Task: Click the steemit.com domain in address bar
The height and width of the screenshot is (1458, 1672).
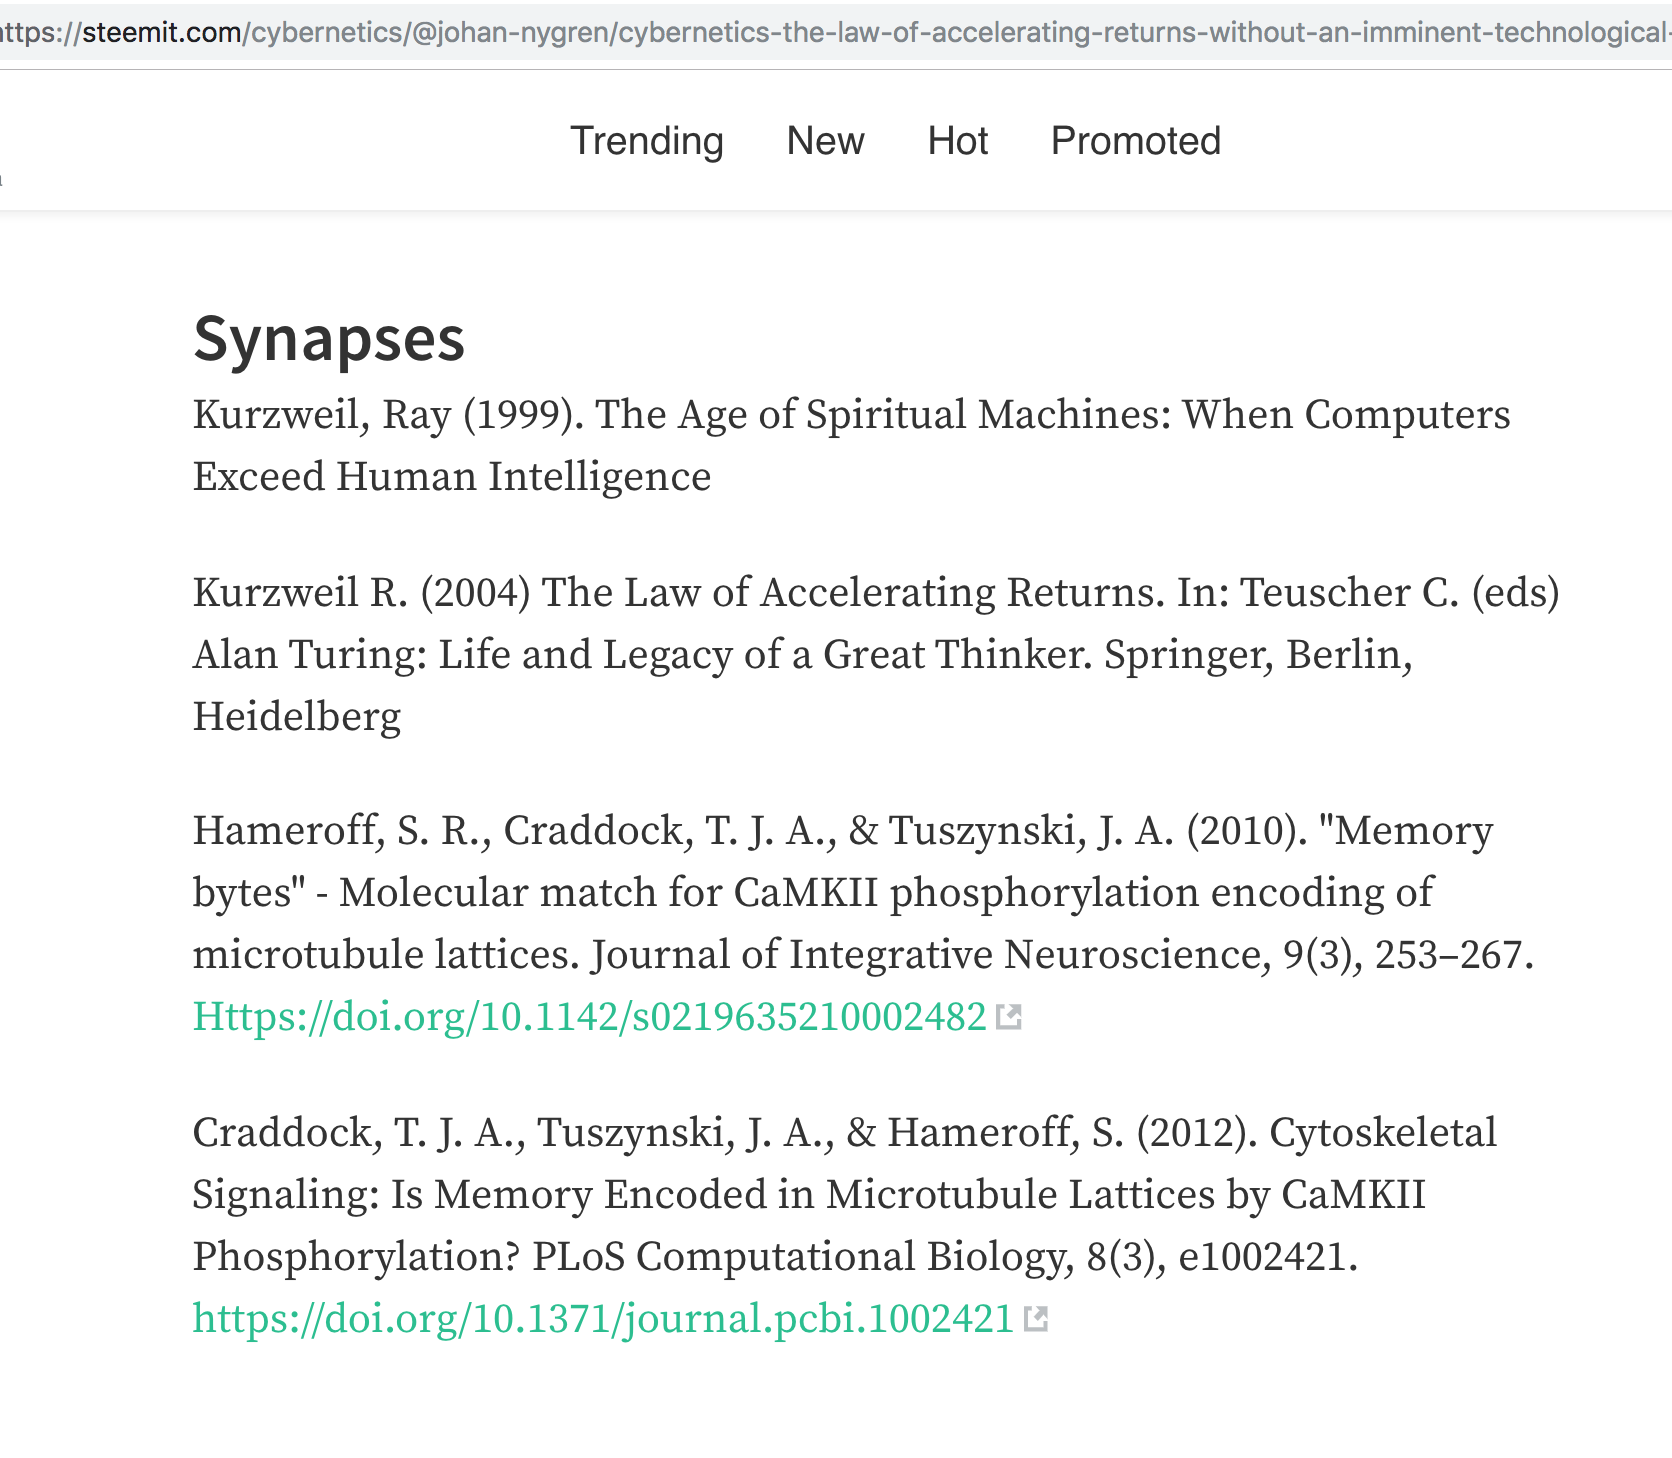Action: point(162,33)
